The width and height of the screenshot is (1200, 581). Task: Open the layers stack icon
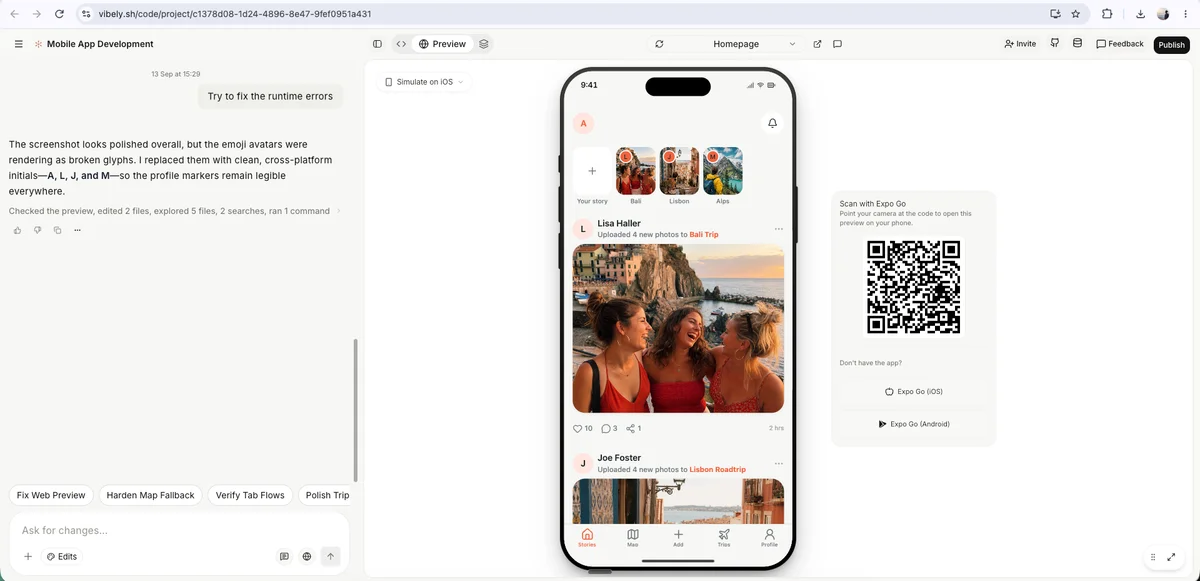(484, 44)
